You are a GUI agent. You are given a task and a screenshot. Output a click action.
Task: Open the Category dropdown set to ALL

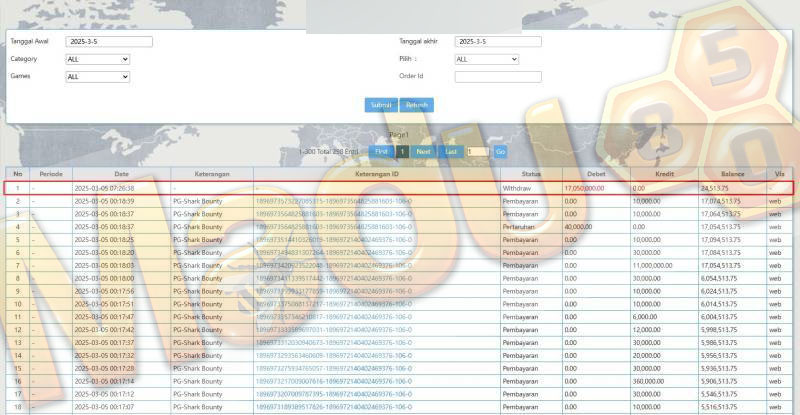97,59
